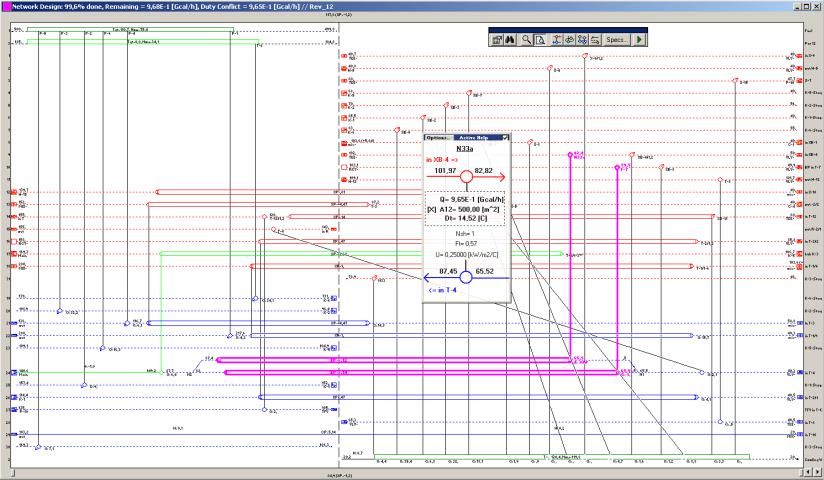Click the page preview zoom icon
824x480 pixels.
[x=540, y=39]
